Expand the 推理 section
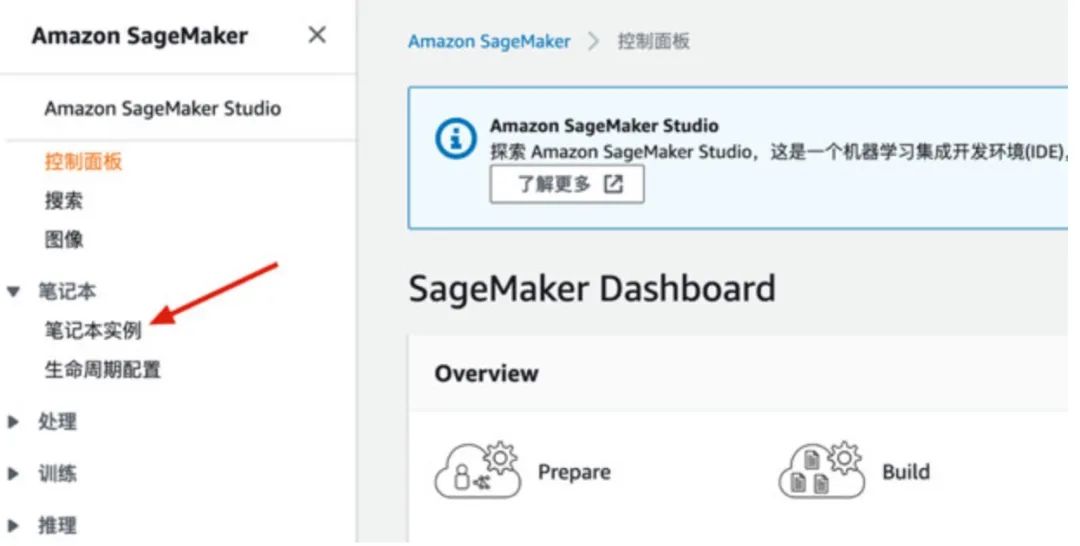1080x546 pixels. coord(14,526)
